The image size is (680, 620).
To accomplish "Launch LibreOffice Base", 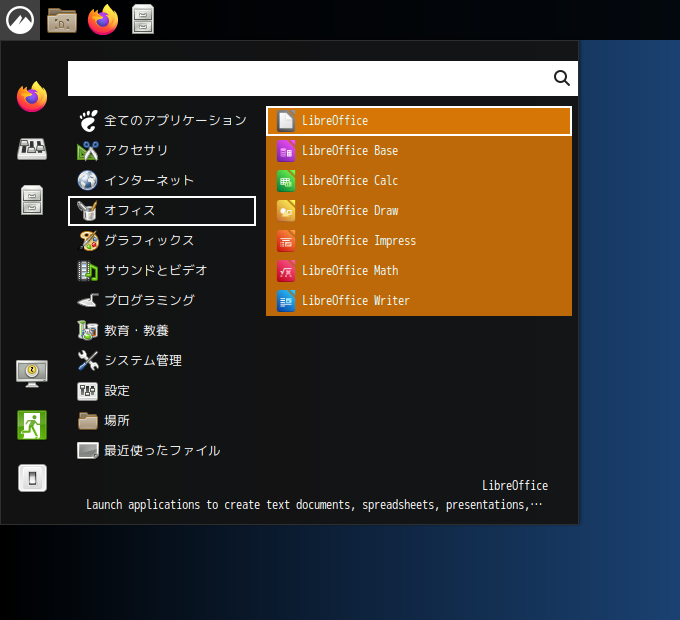I will pyautogui.click(x=419, y=151).
